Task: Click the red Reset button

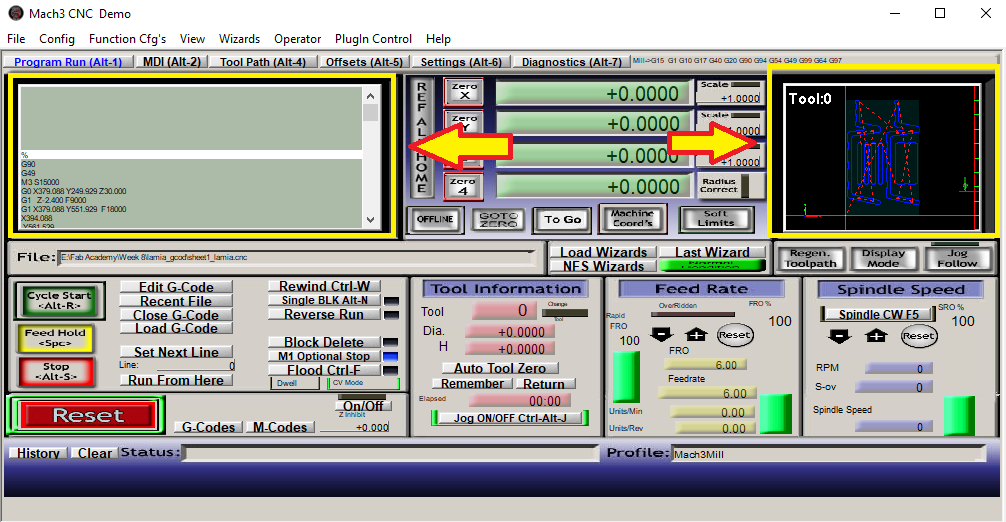Action: point(88,416)
